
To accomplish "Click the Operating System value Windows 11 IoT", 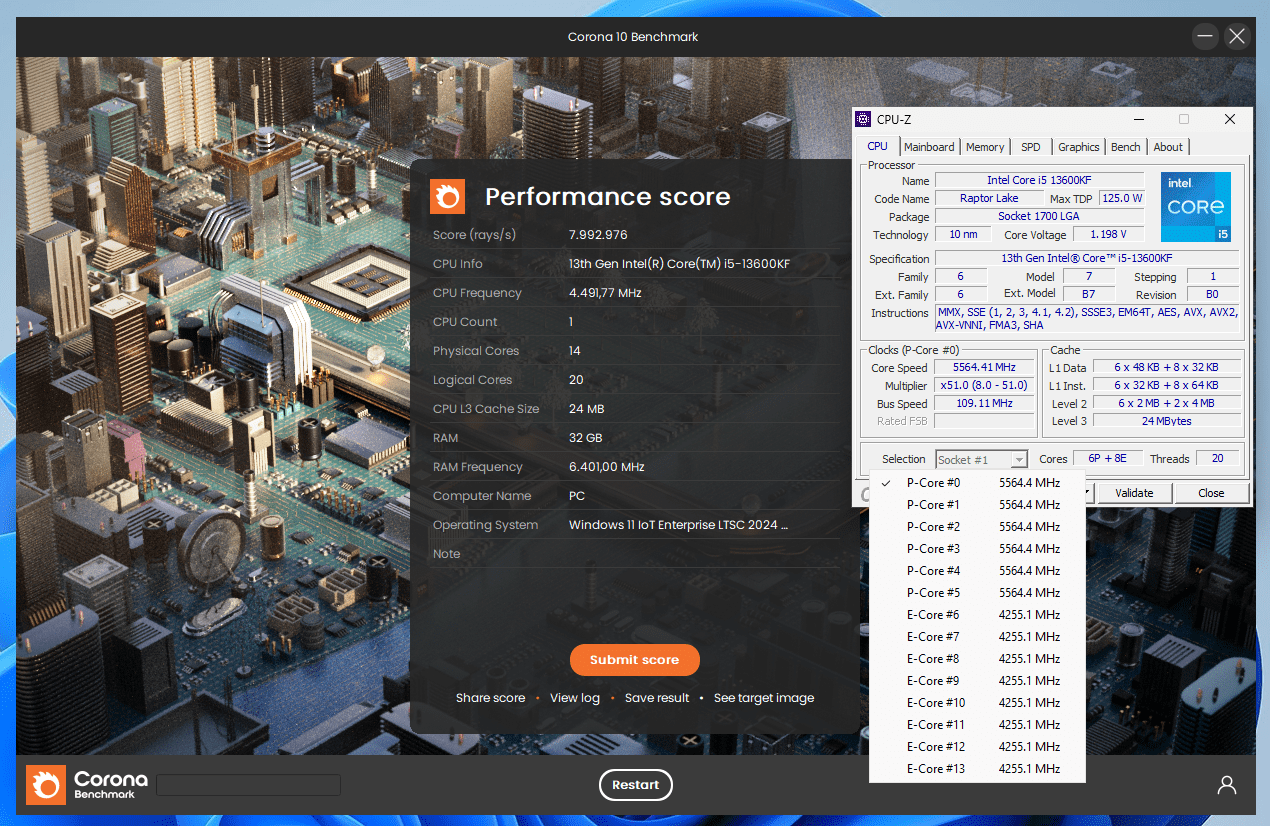I will 678,525.
